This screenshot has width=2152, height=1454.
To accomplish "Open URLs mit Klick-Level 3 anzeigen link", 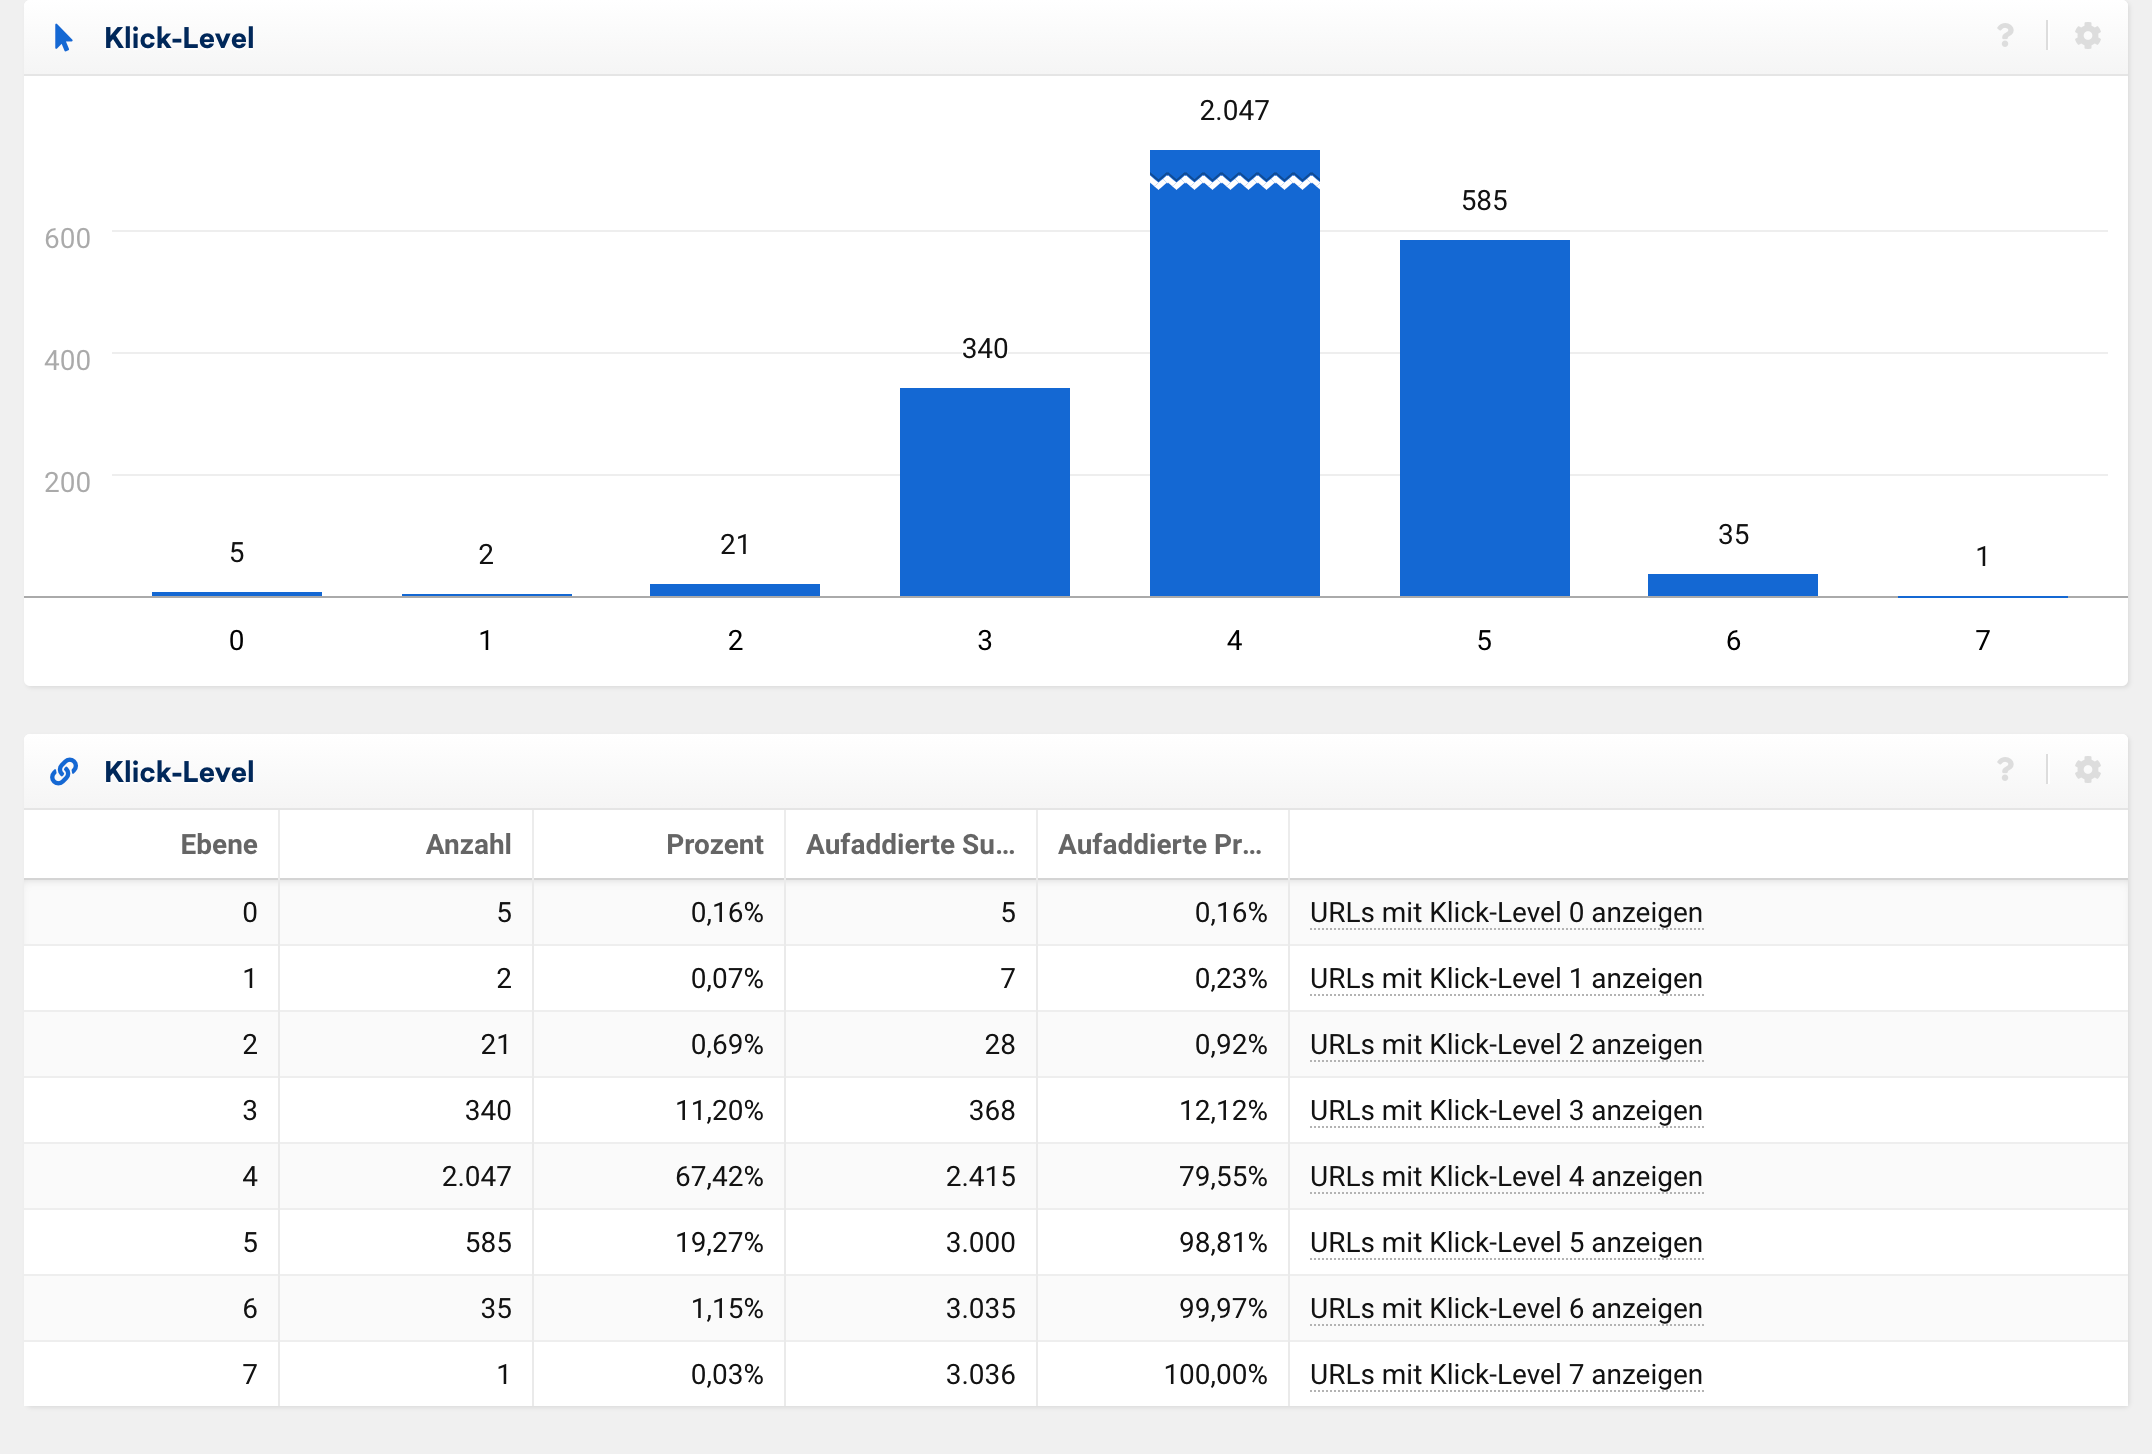I will click(x=1506, y=1111).
